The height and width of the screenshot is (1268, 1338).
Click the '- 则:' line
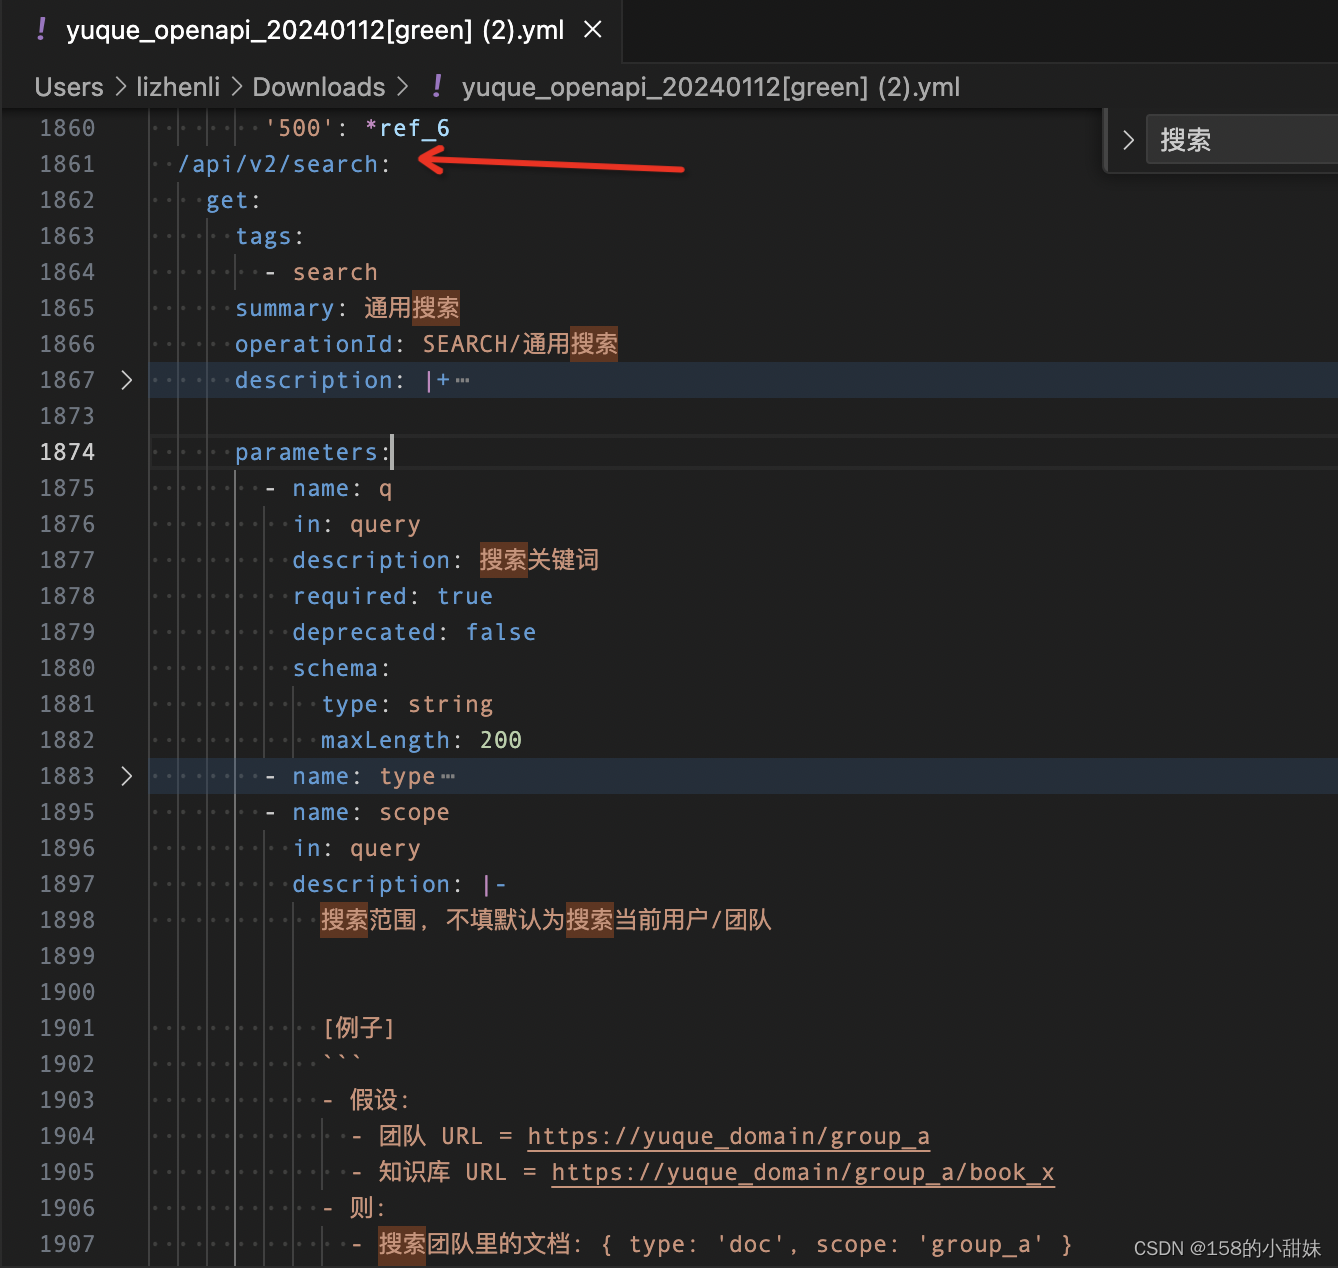coord(353,1208)
